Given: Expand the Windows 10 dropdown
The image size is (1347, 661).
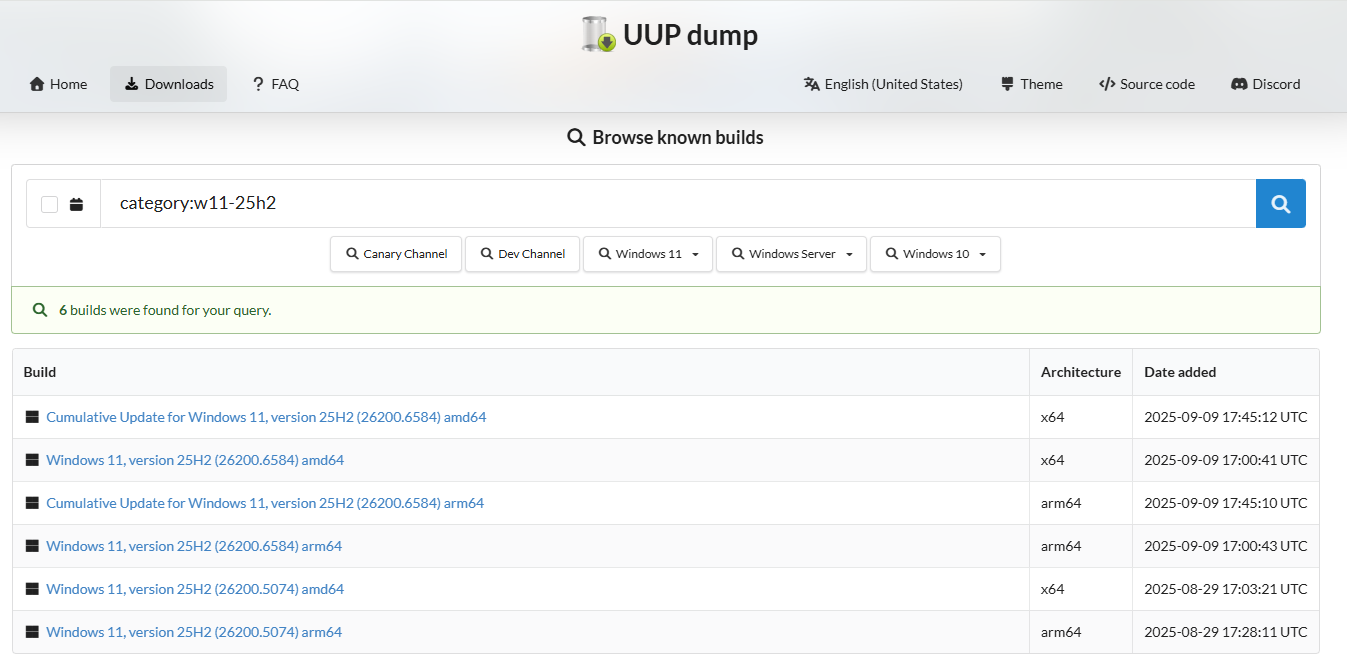Looking at the screenshot, I should pyautogui.click(x=935, y=254).
